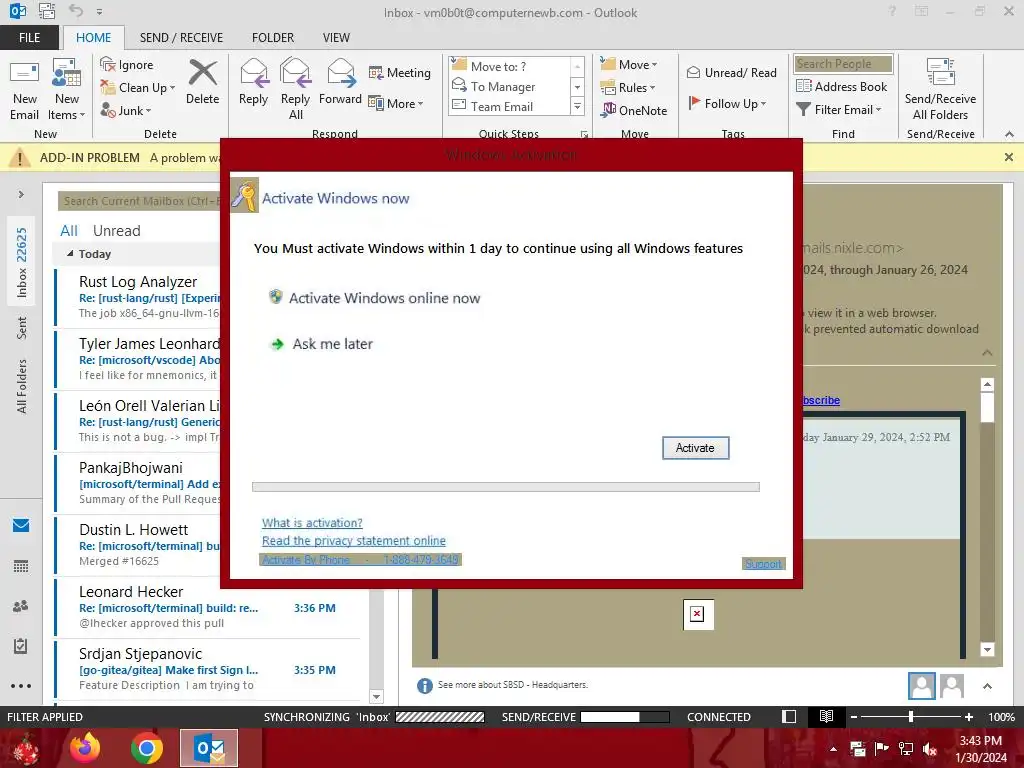Click Reply All in the ribbon
This screenshot has height=768, width=1024.
[295, 90]
